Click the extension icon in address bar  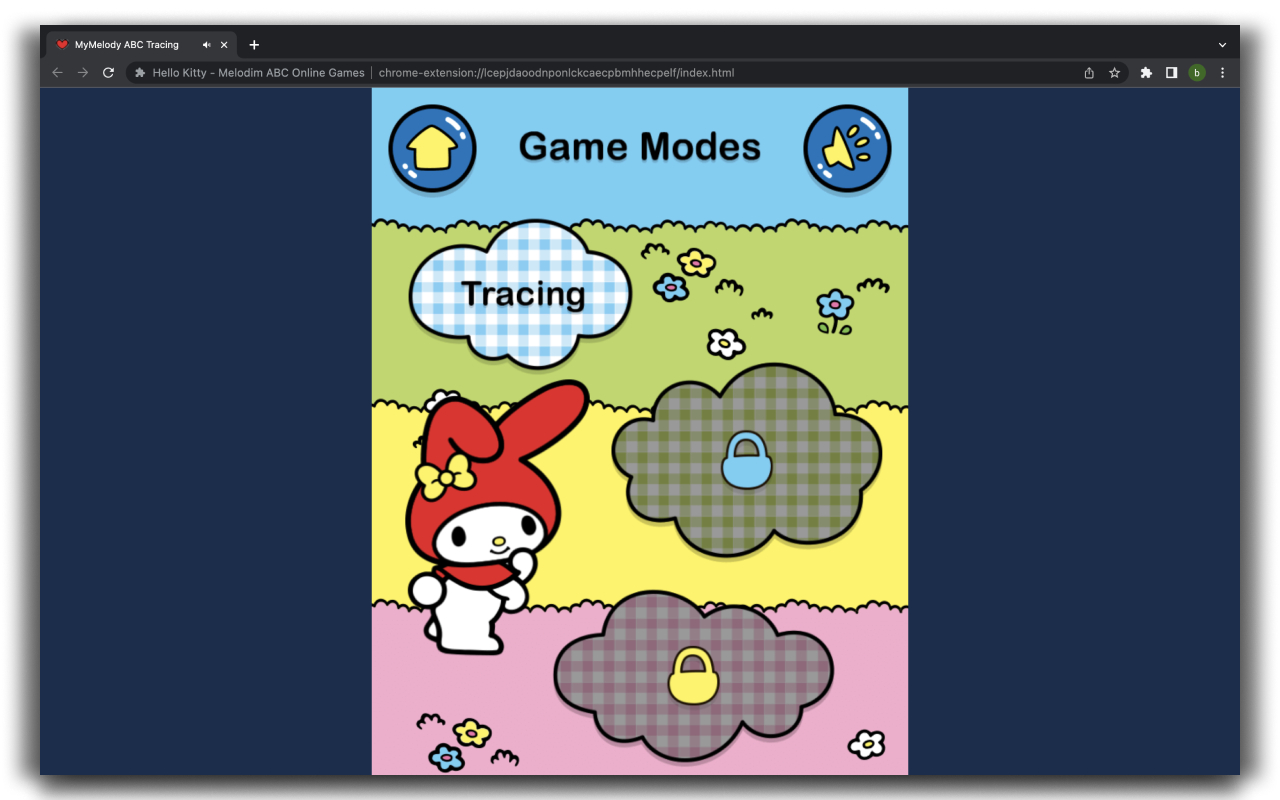tap(139, 72)
